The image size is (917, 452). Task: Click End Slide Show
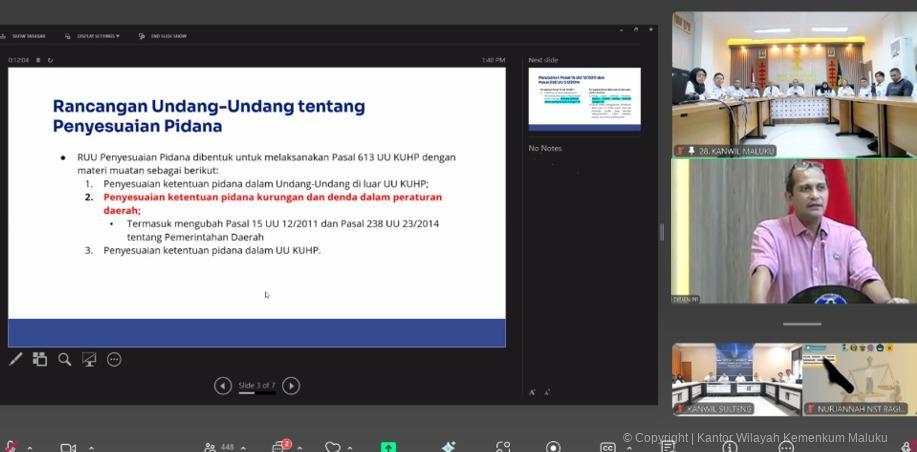coord(163,36)
